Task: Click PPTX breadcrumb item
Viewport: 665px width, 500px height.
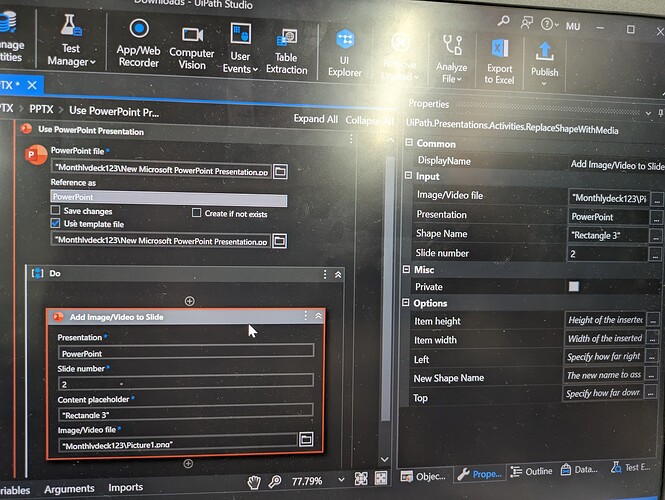Action: (41, 109)
